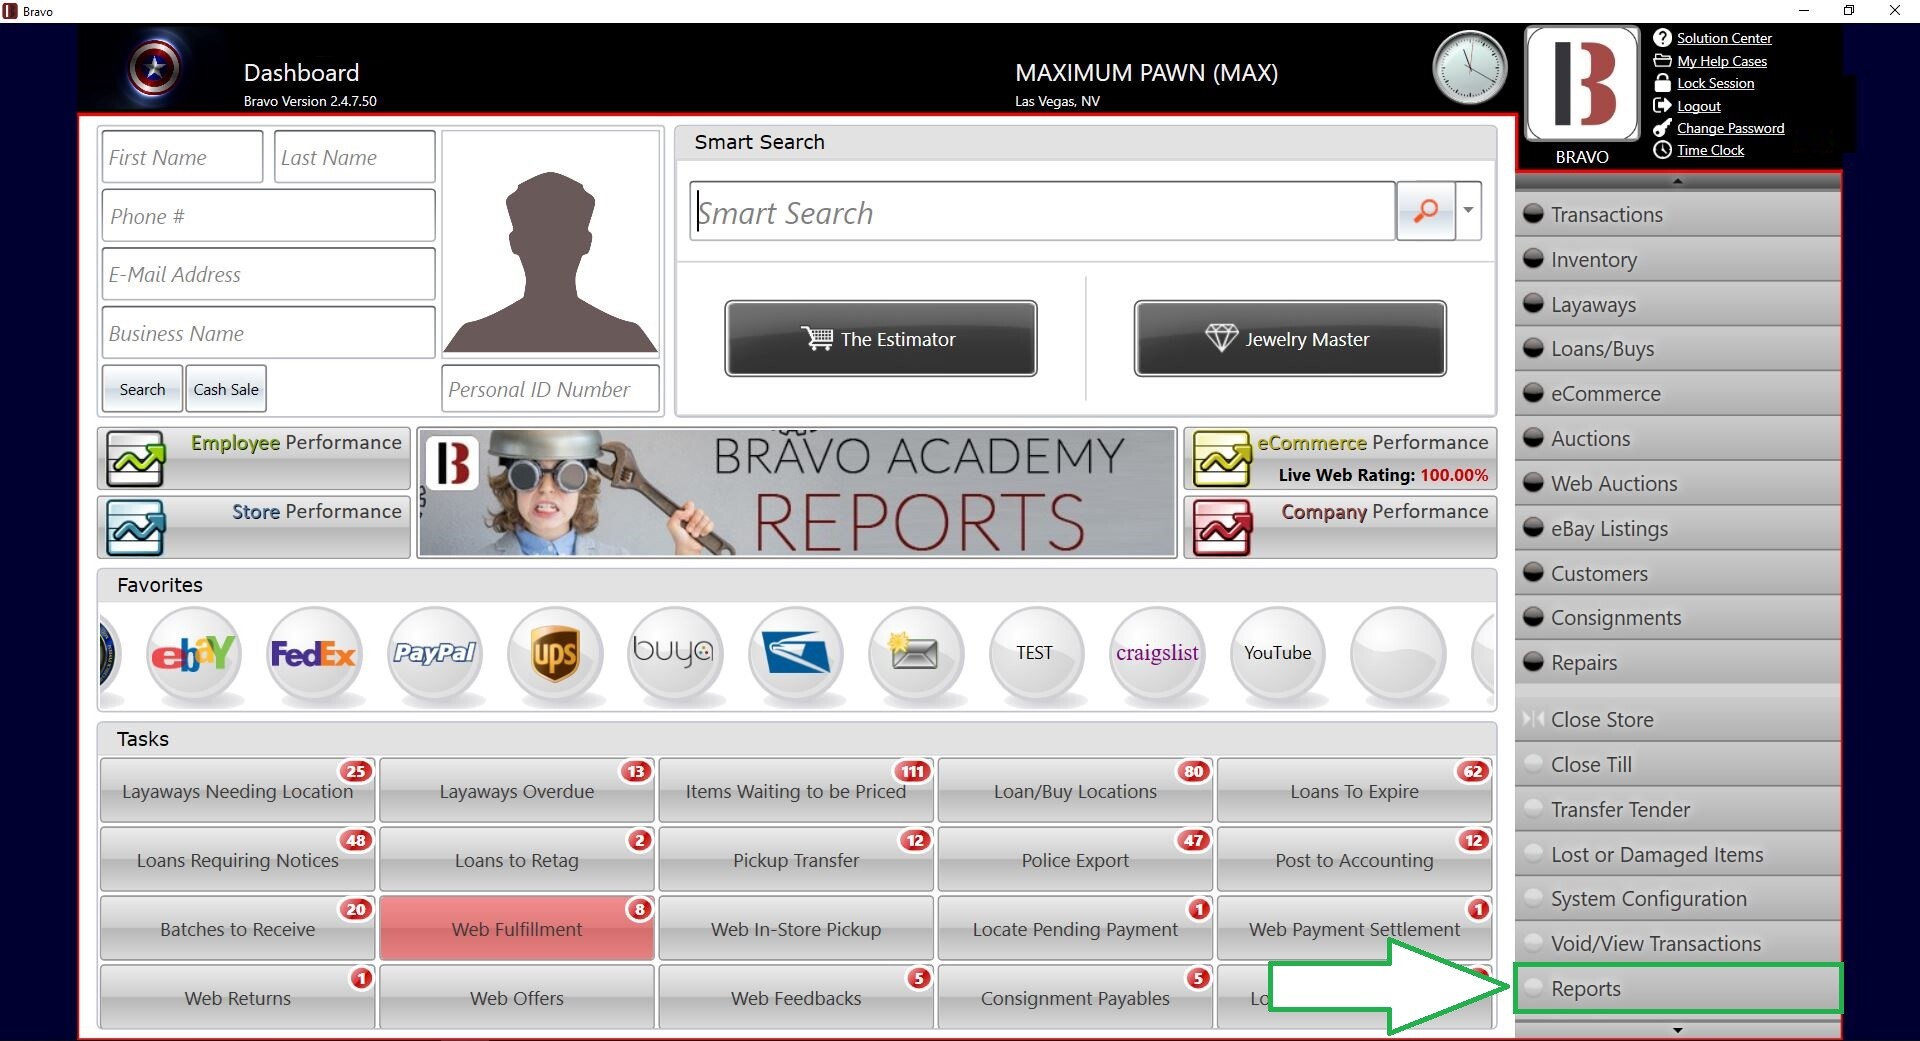Open the TEST favorite button

(1036, 654)
